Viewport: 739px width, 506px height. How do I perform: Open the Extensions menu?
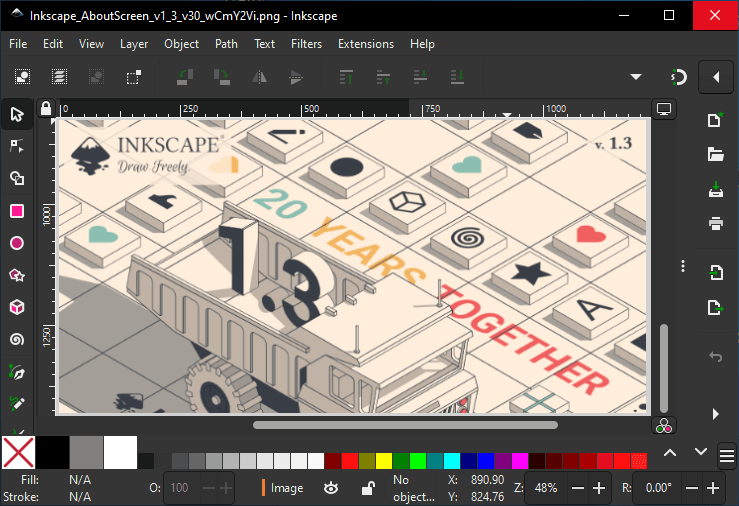(365, 44)
